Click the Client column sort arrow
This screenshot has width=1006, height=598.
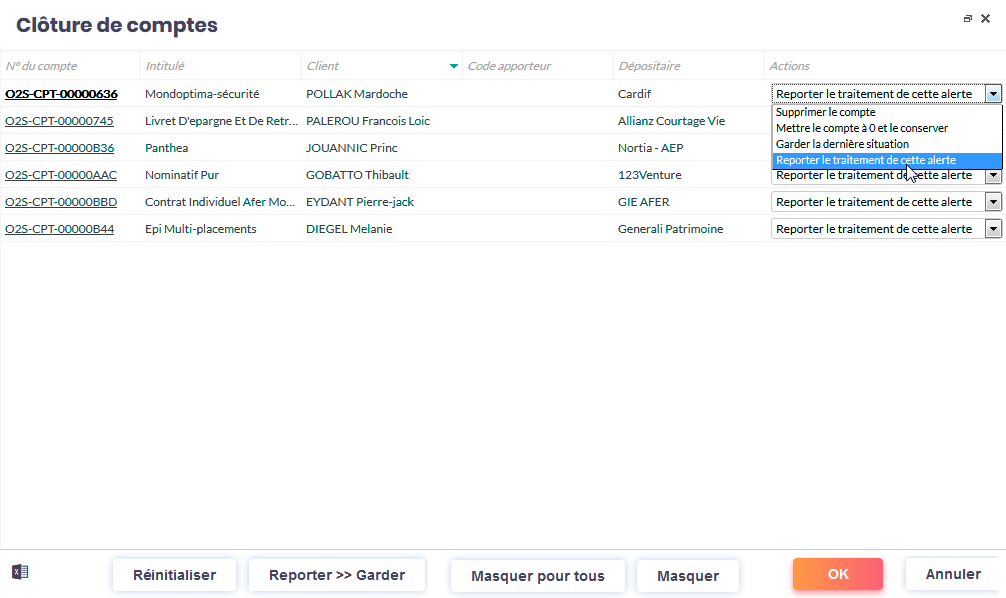tap(454, 66)
